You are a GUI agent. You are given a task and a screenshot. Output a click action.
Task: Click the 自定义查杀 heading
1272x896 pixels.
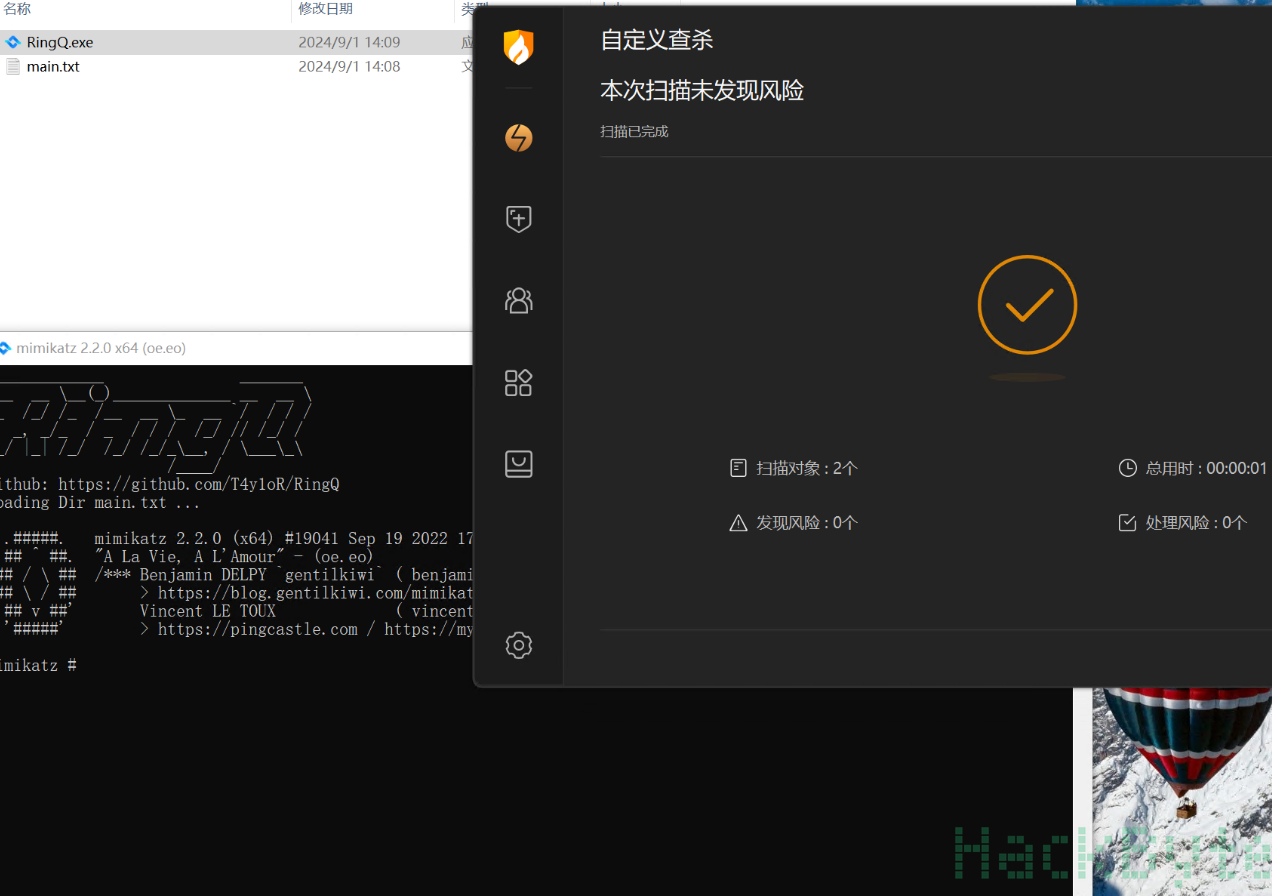tap(657, 40)
